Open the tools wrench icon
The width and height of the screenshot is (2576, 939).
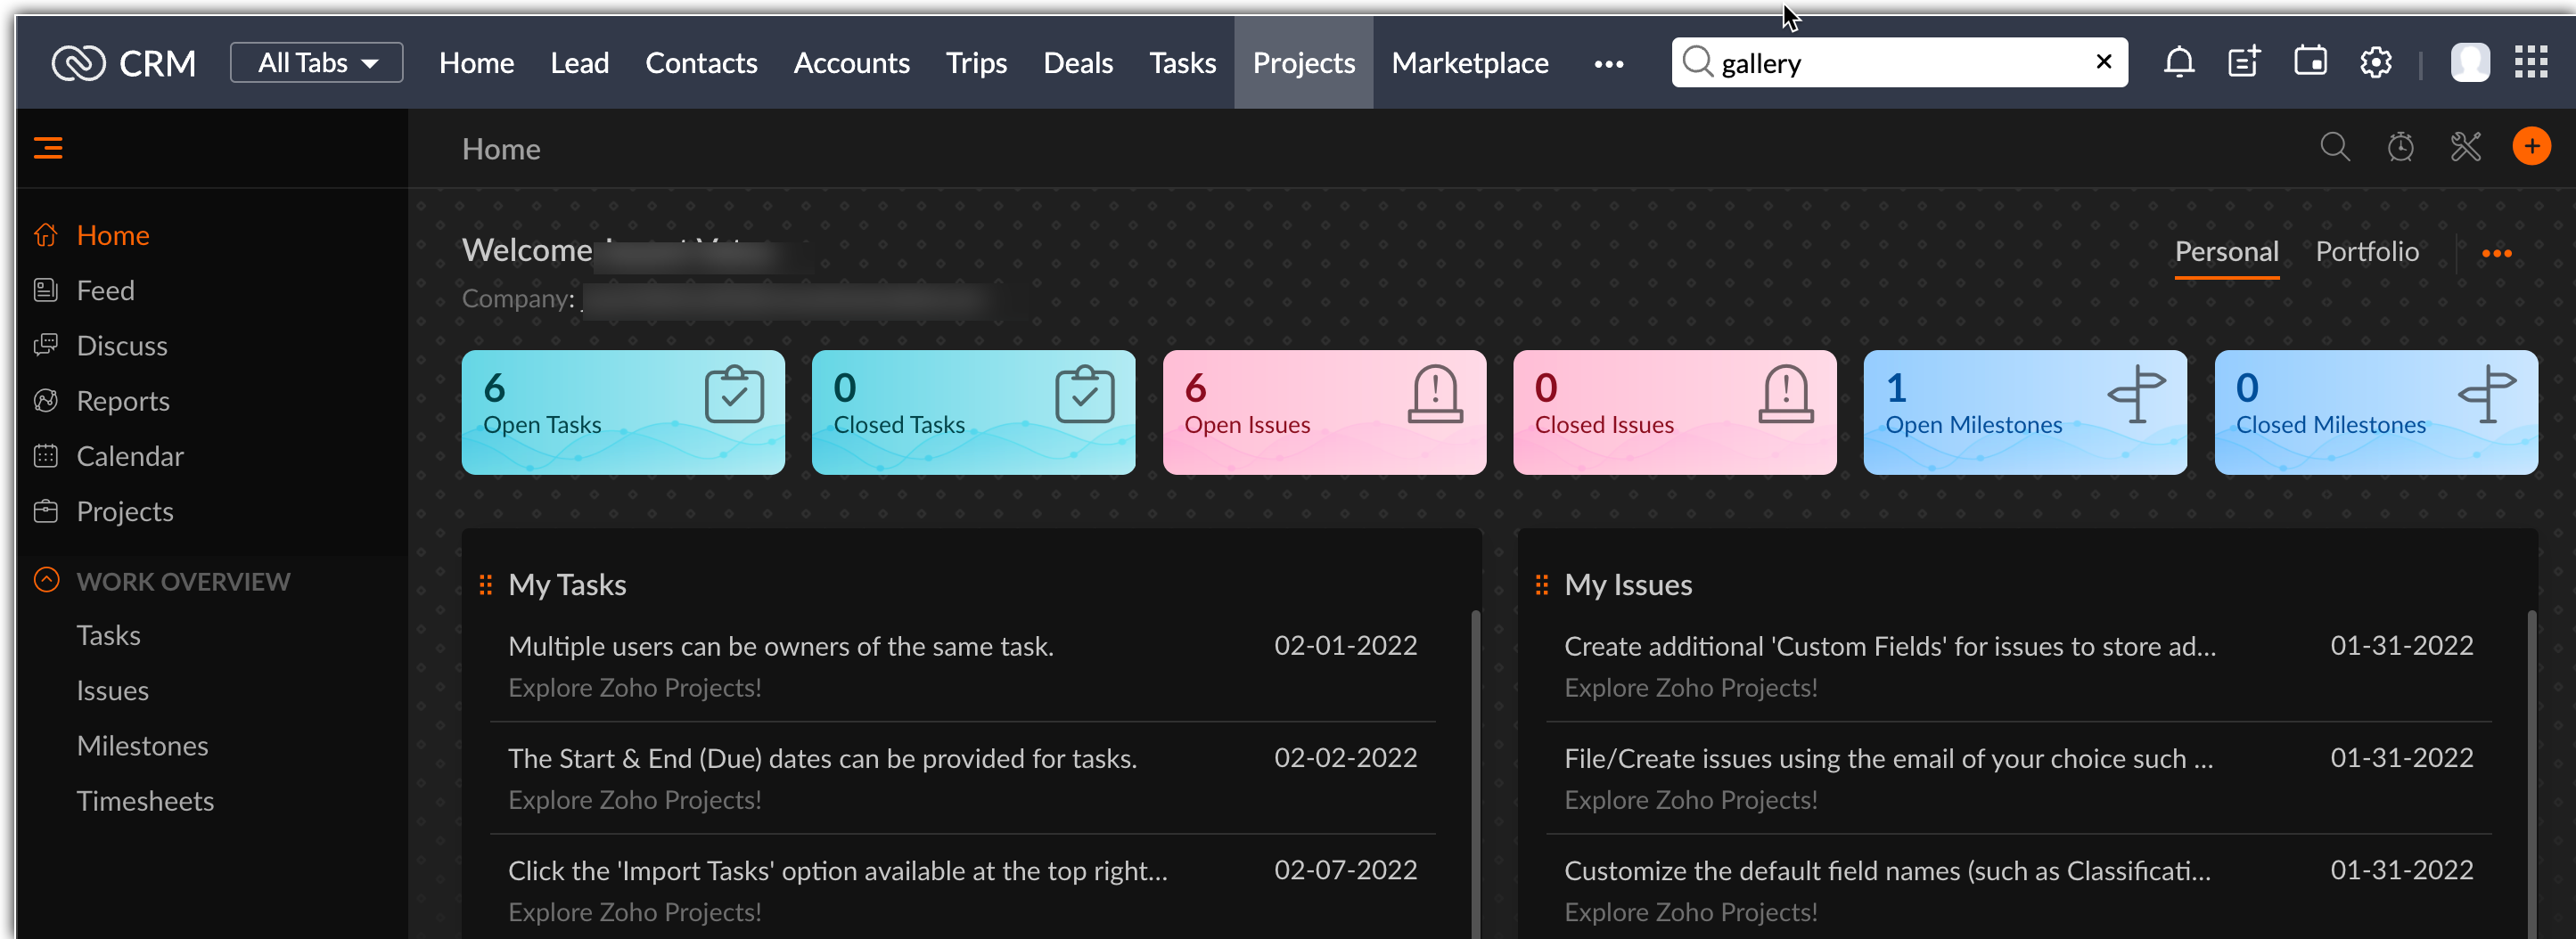point(2465,148)
